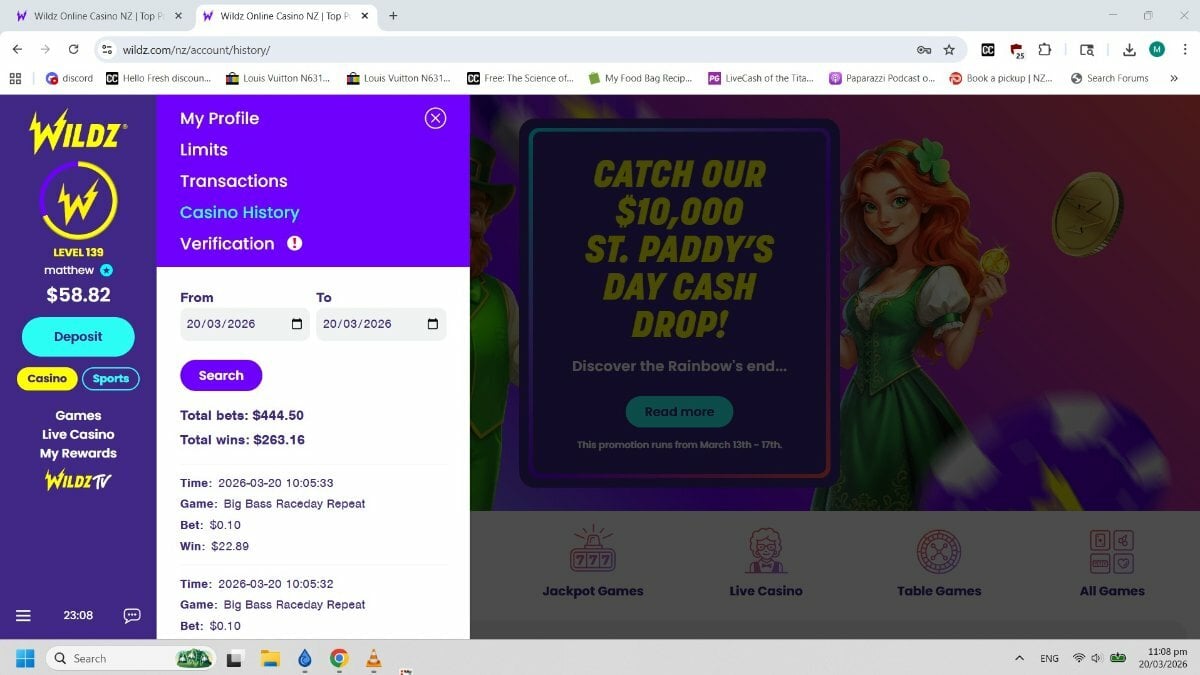Open the To date calendar picker
Screen dimensions: 1200x675
coord(433,324)
